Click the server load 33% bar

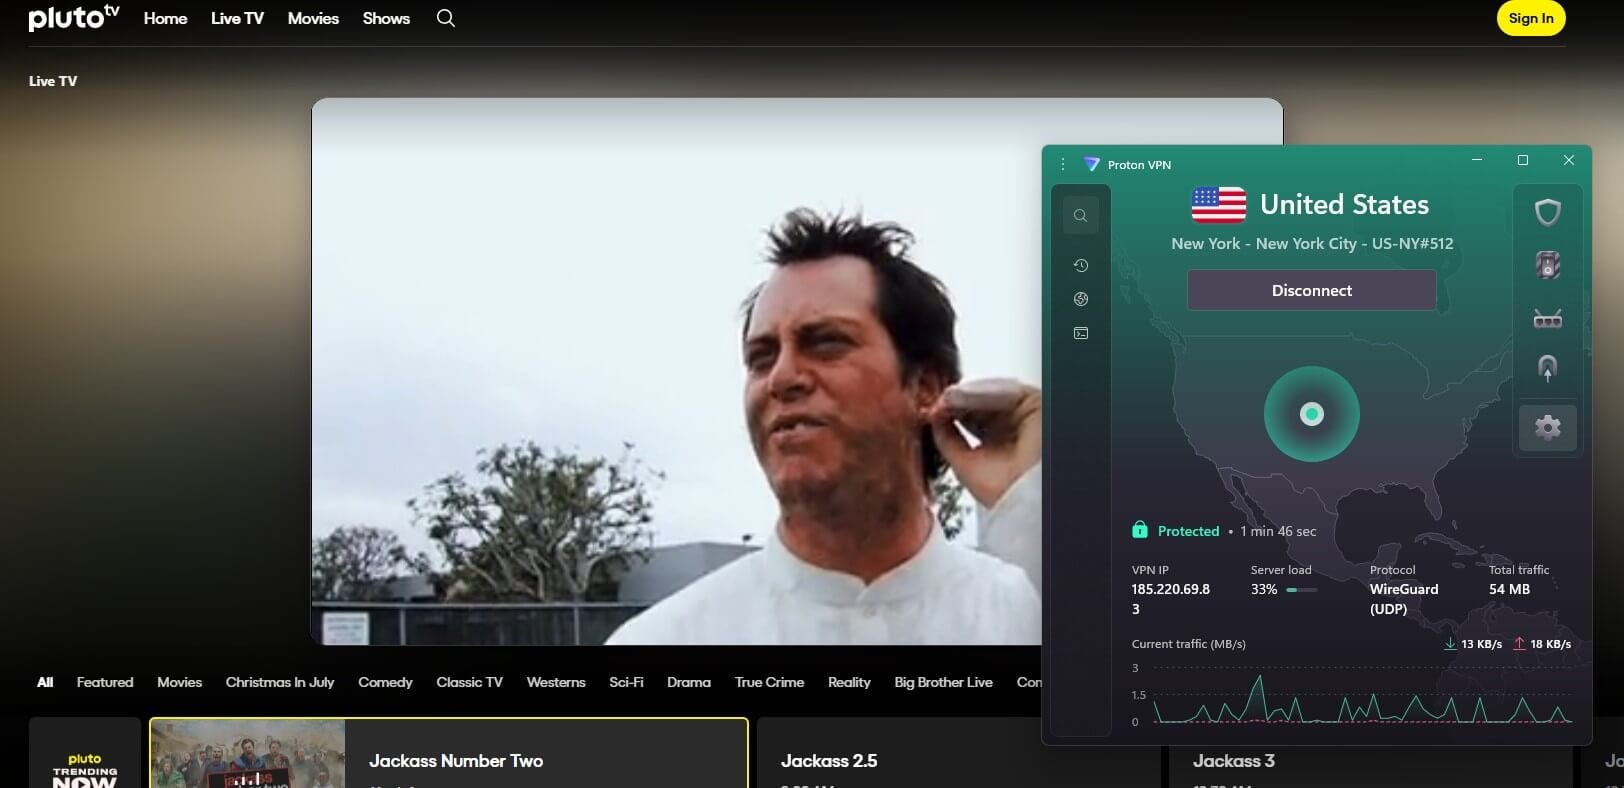click(1301, 590)
